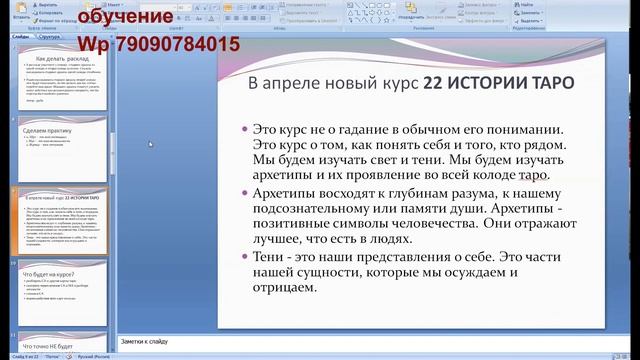Open text direction (Направление текста) menu
This screenshot has height=360, width=640.
click(x=305, y=5)
